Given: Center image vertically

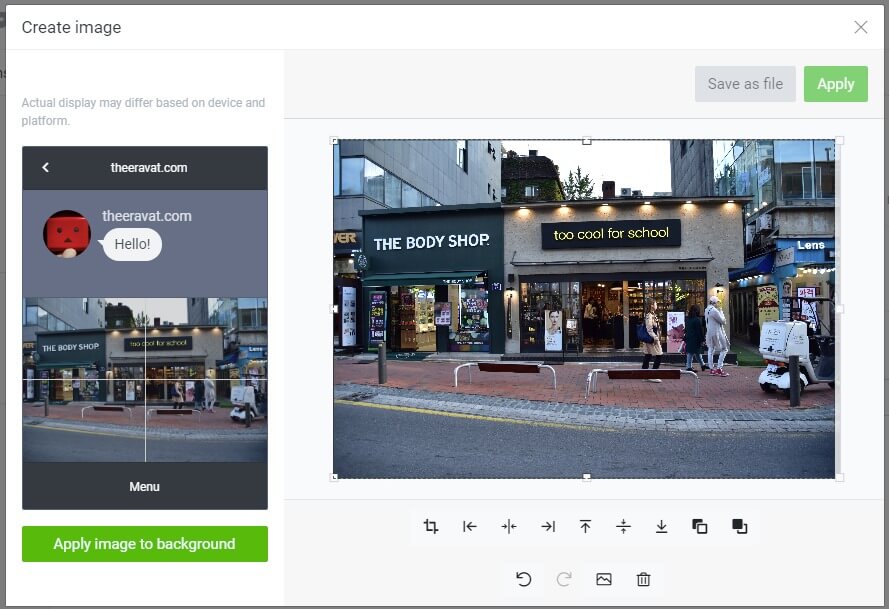Looking at the screenshot, I should tap(623, 526).
